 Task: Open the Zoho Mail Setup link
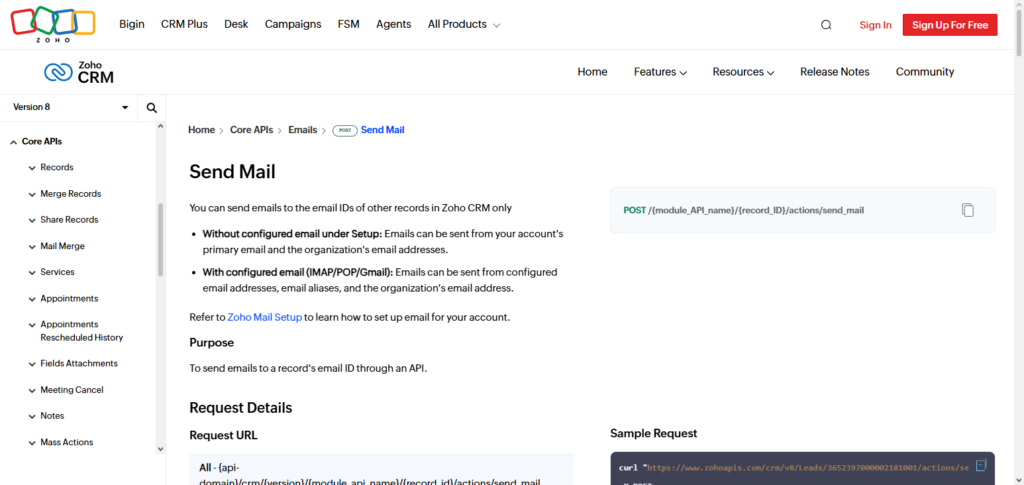pos(264,317)
